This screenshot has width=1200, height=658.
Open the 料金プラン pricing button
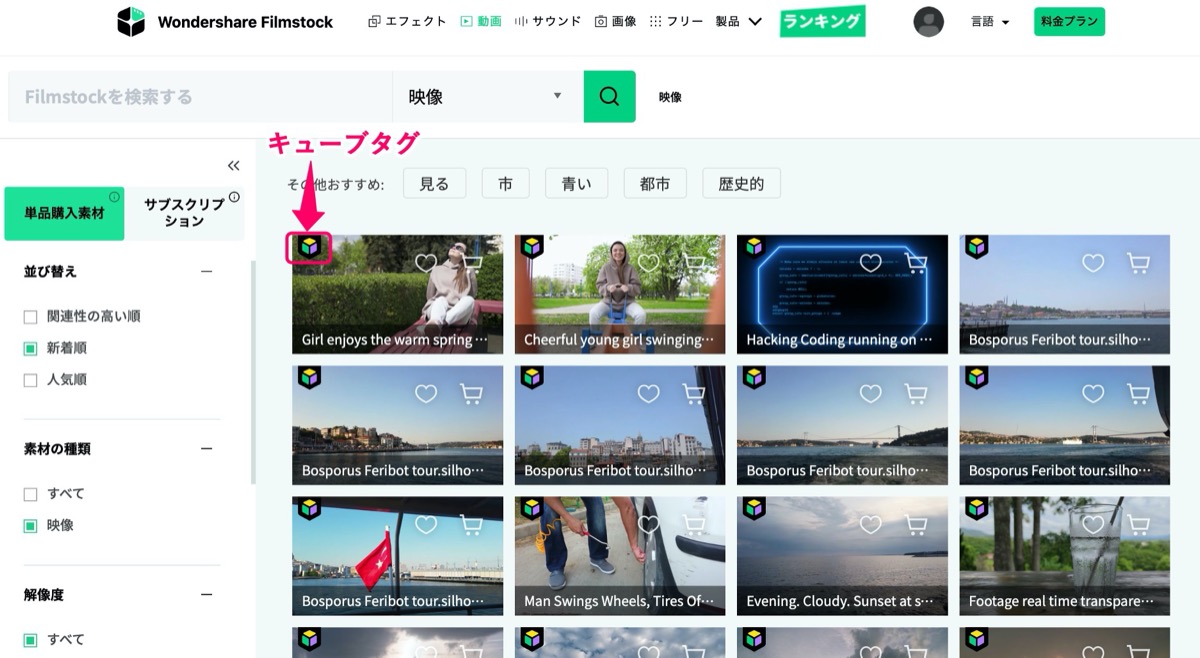click(1069, 21)
